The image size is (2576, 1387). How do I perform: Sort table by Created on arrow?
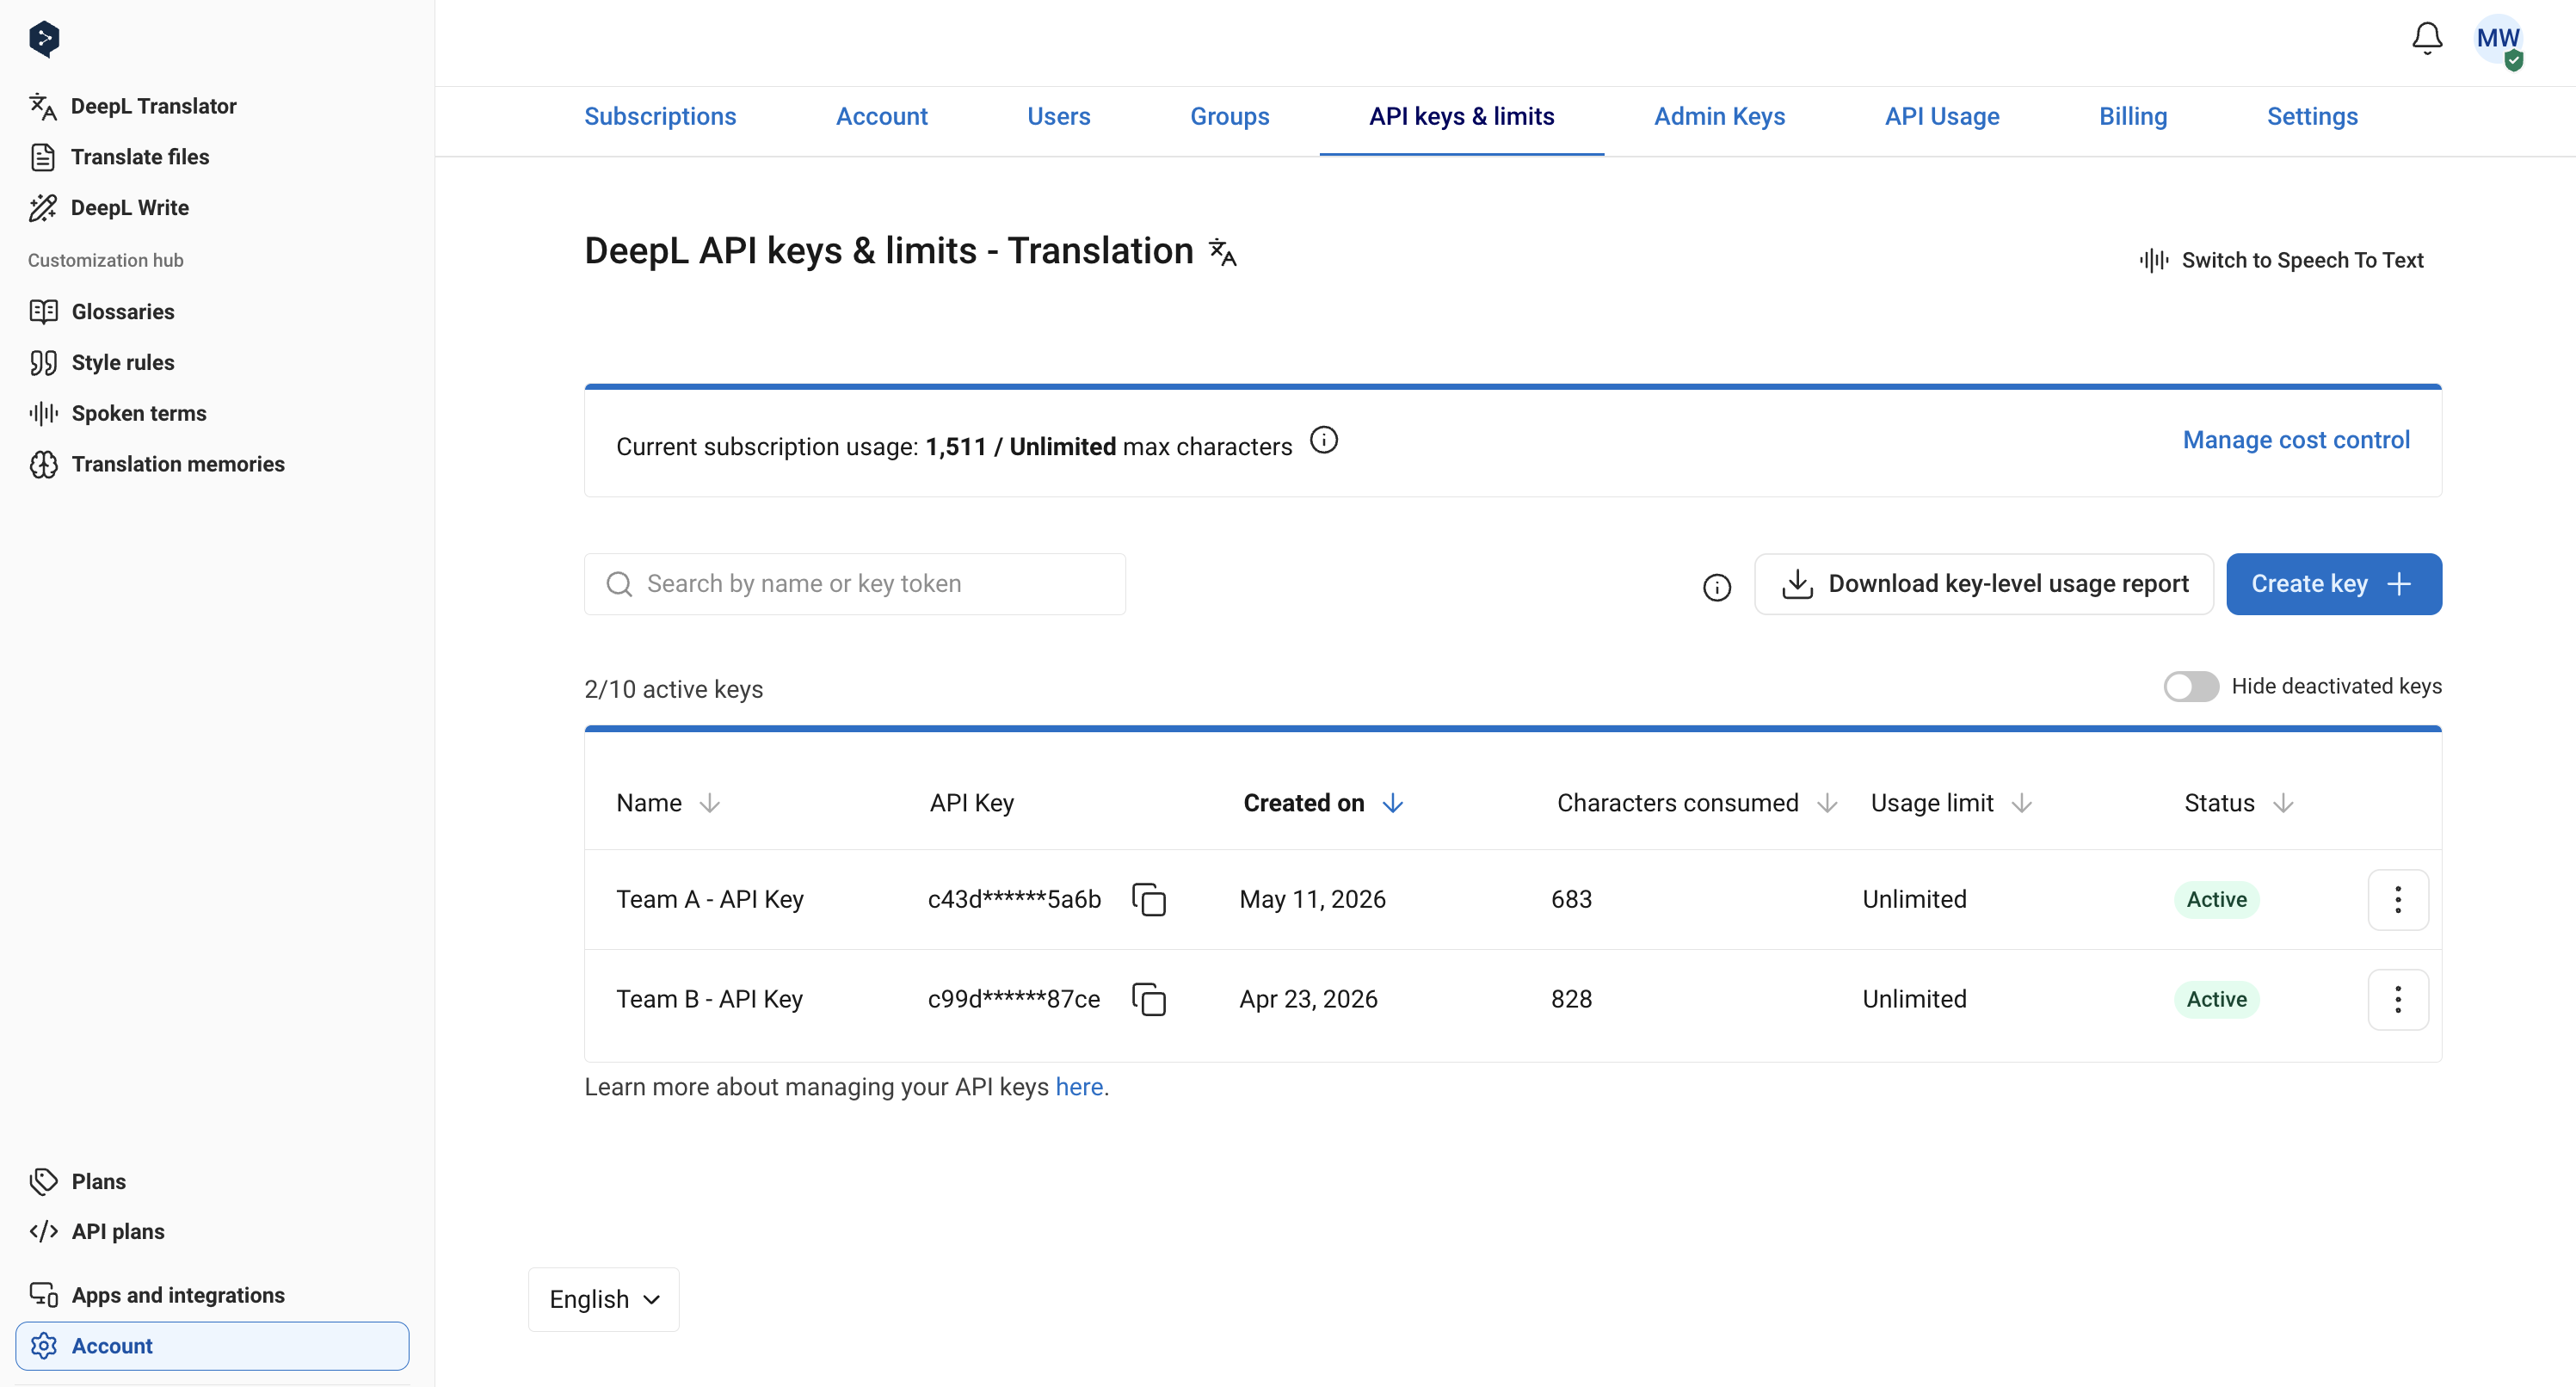[x=1393, y=803]
